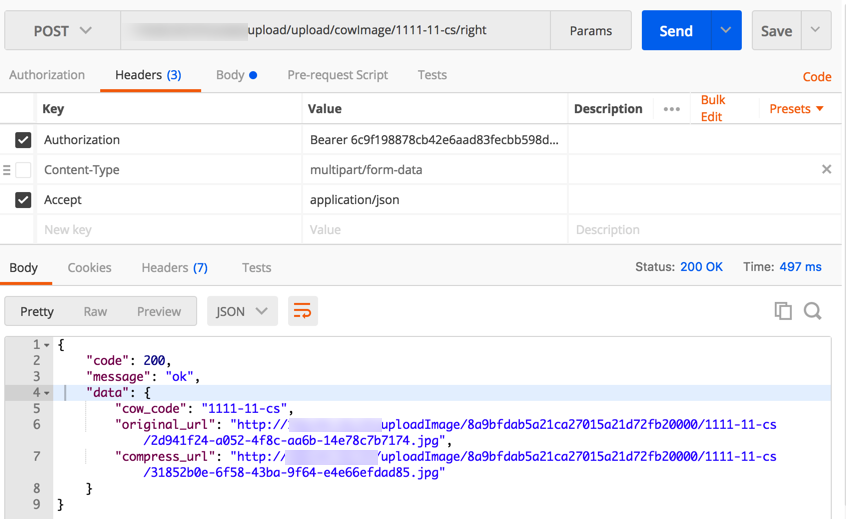Uncheck the Authorization header checkbox
Screen dimensions: 846x519
coord(23,140)
